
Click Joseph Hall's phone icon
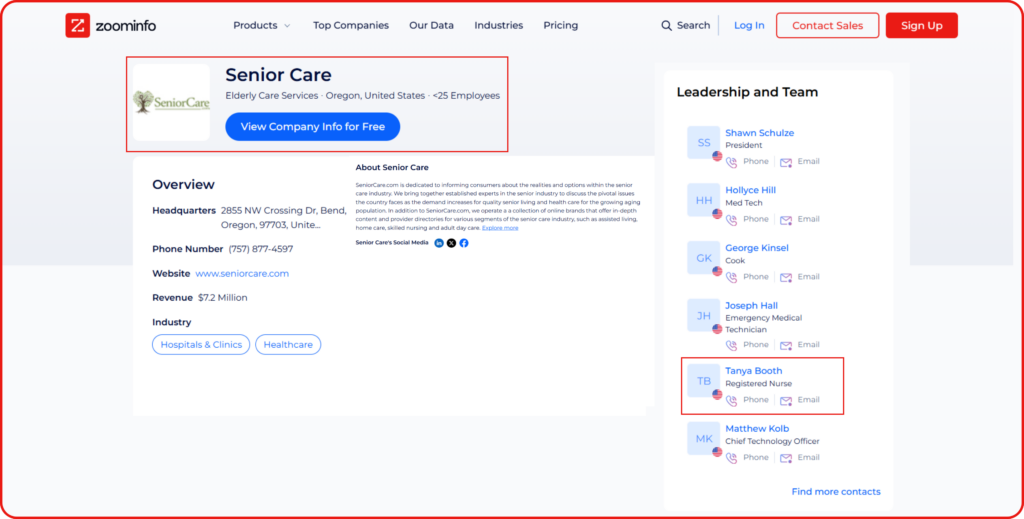point(731,345)
